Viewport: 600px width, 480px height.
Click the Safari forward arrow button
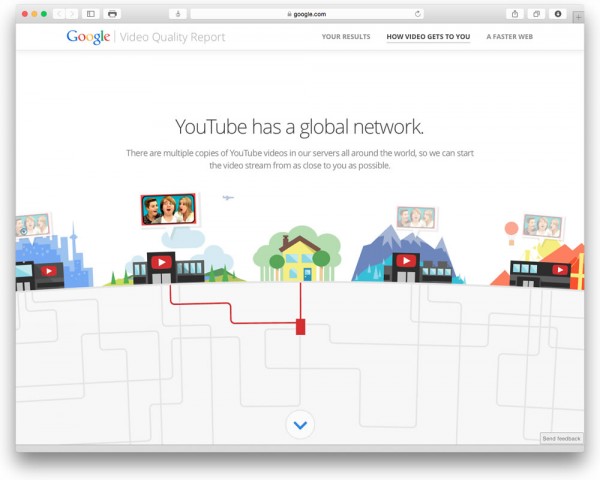pyautogui.click(x=72, y=14)
